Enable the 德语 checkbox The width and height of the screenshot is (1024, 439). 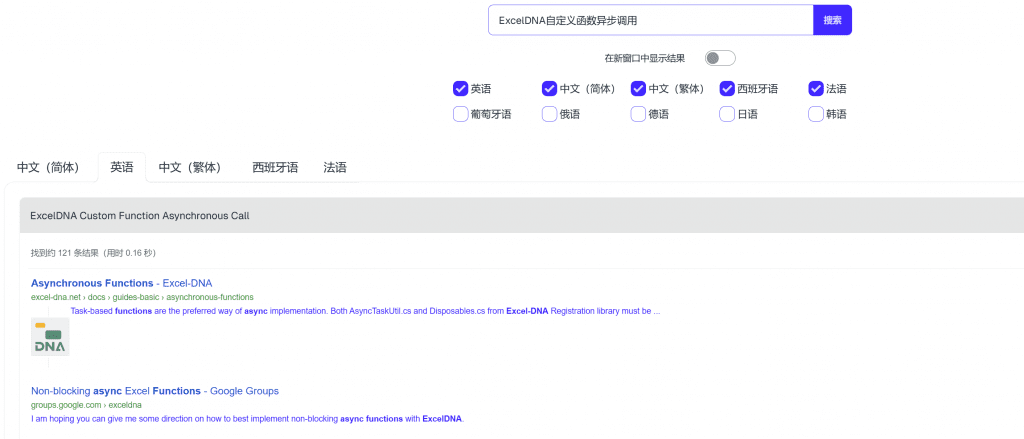[x=639, y=114]
